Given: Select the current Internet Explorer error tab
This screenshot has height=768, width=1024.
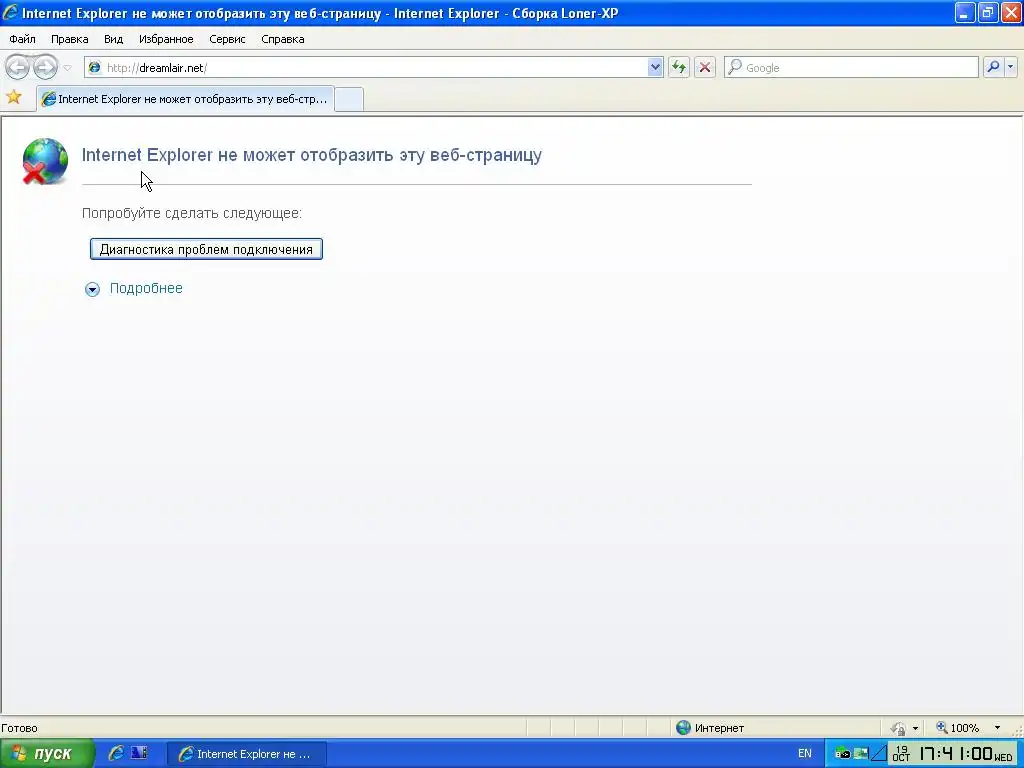Looking at the screenshot, I should pyautogui.click(x=185, y=99).
